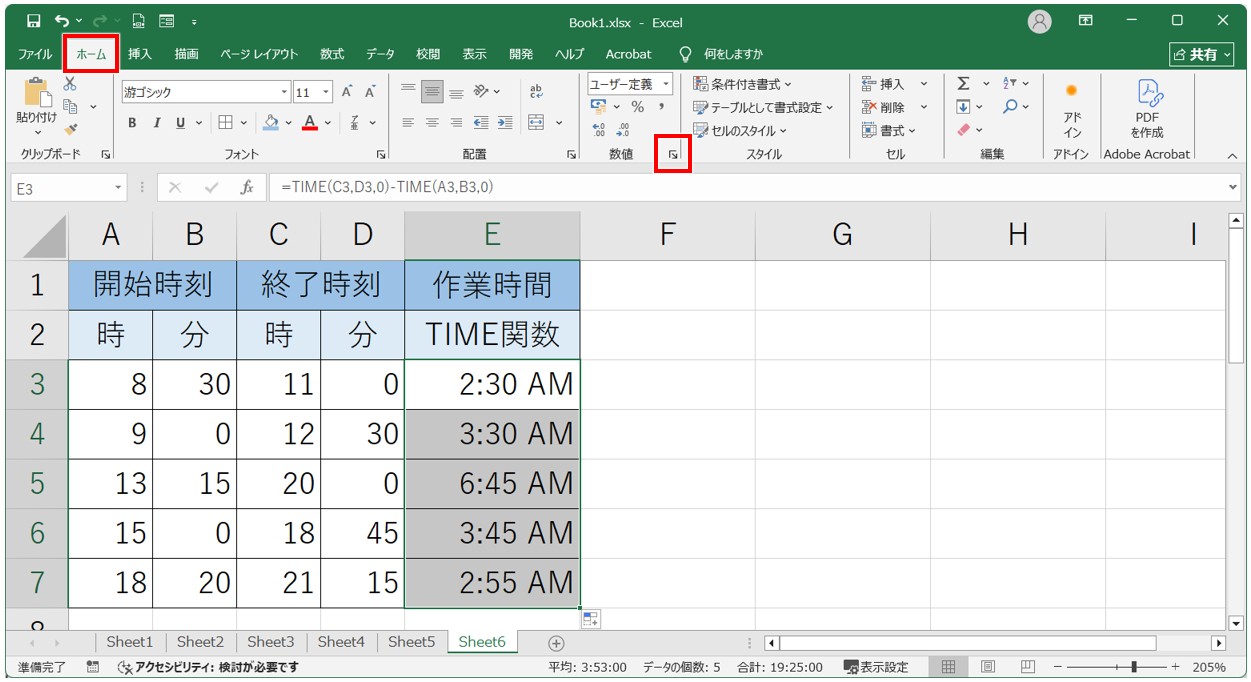Open Sort and Filter icon
The image size is (1251, 682).
pyautogui.click(x=1010, y=84)
